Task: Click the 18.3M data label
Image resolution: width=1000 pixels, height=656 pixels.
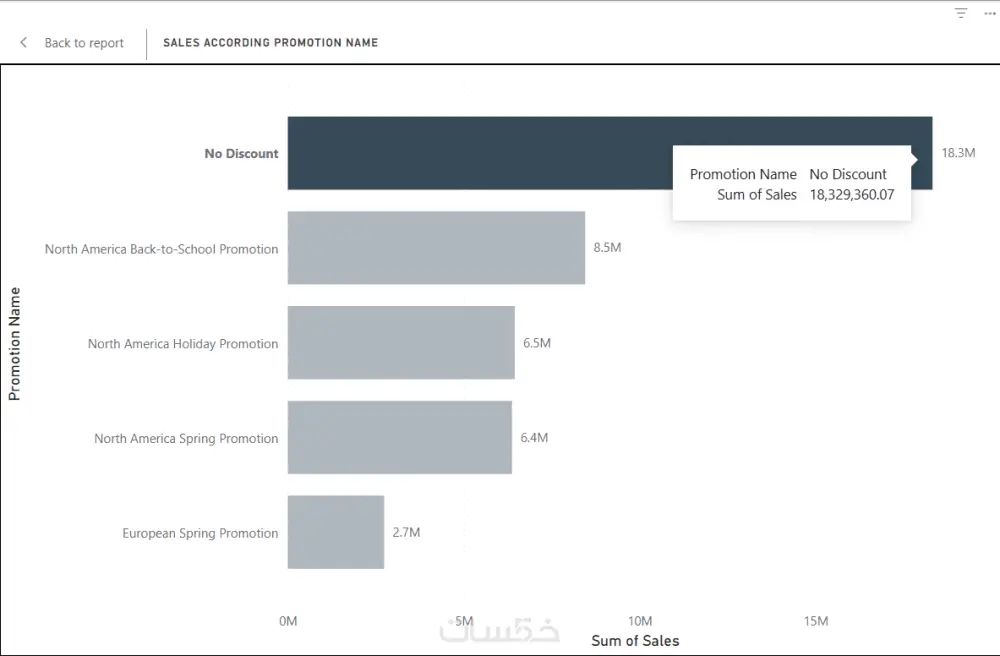Action: (x=959, y=153)
